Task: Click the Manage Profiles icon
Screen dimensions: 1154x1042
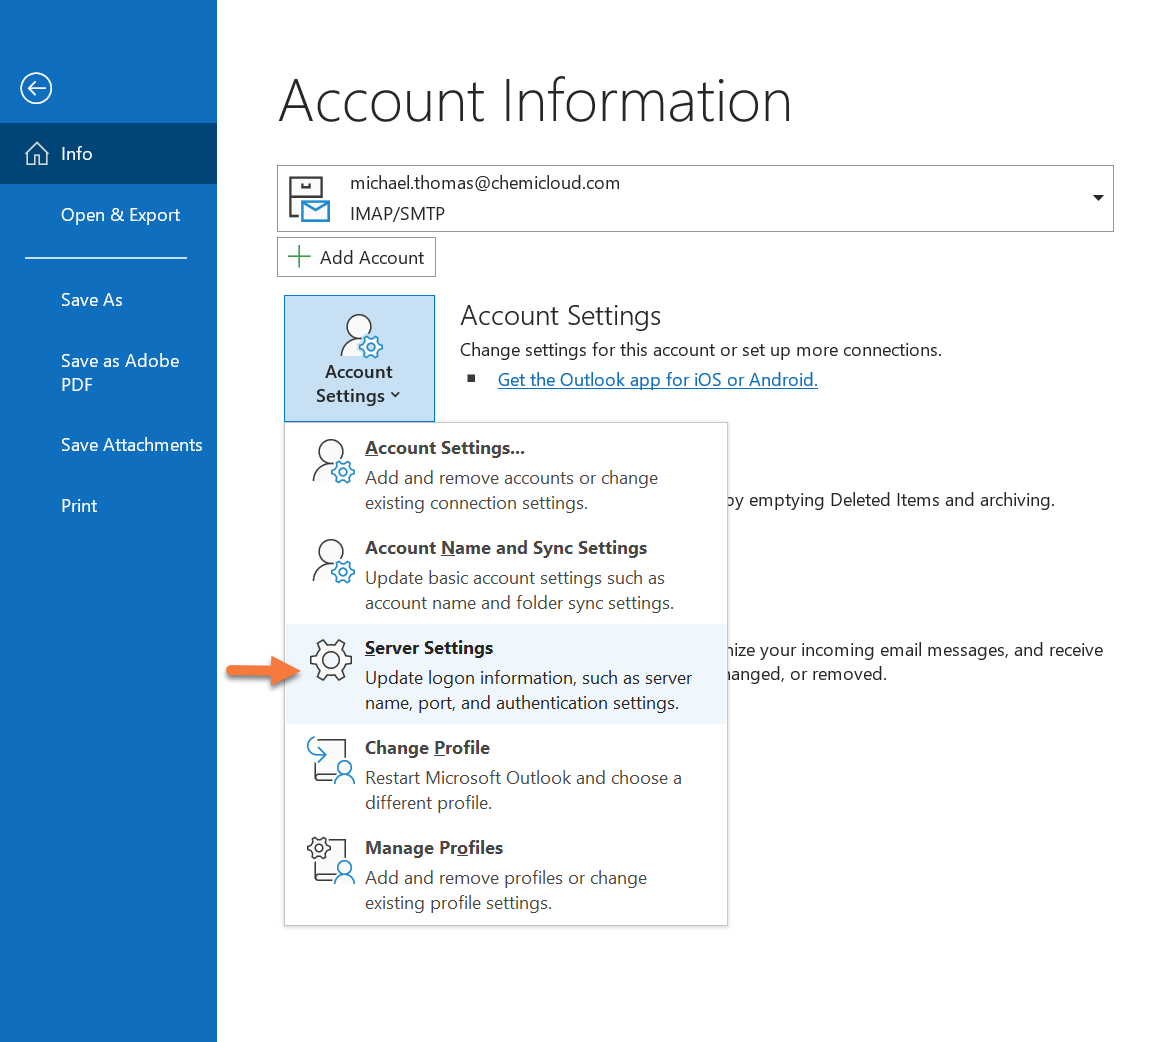Action: pyautogui.click(x=331, y=860)
